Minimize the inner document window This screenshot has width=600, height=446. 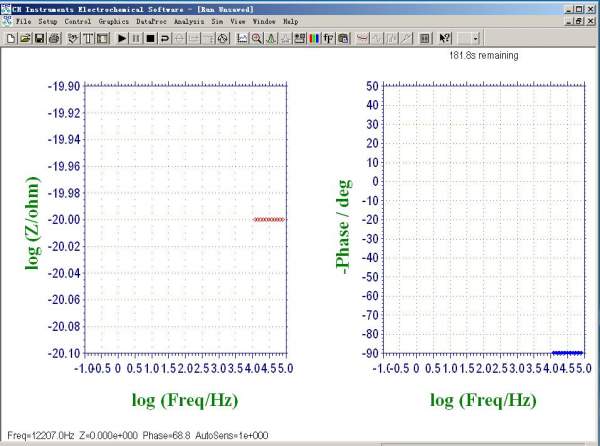[x=570, y=21]
